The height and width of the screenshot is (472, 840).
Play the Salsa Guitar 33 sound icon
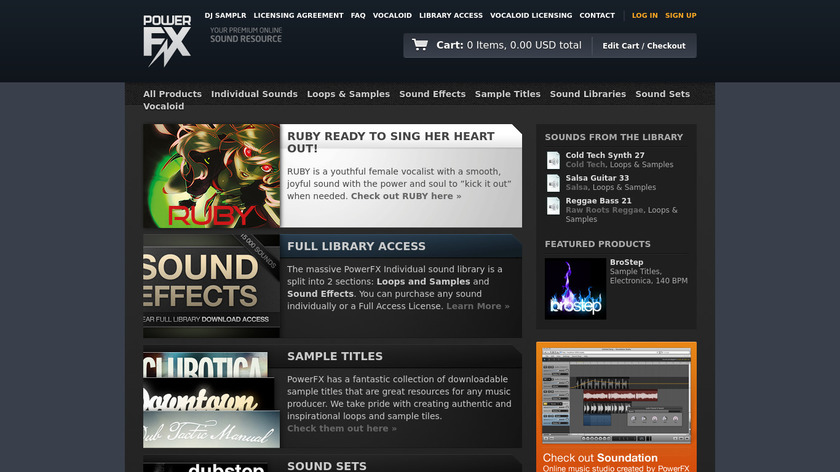pos(553,183)
